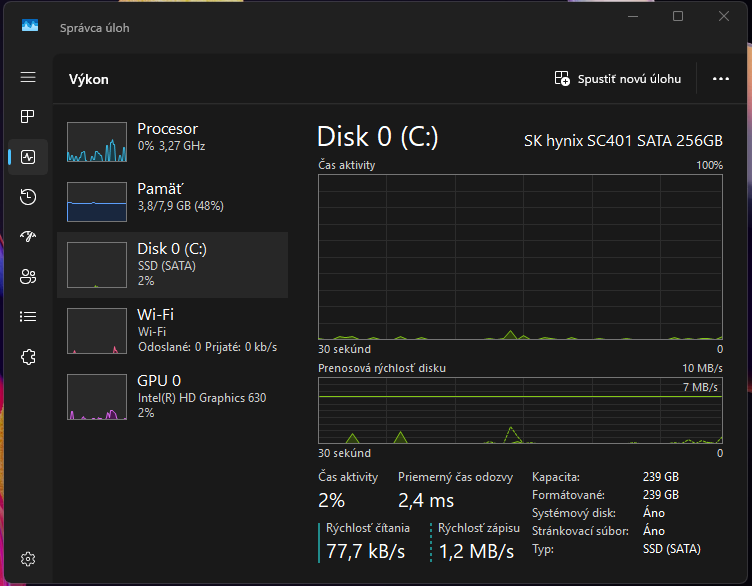This screenshot has height=586, width=752.
Task: Go to the Users page icon
Action: (x=28, y=277)
